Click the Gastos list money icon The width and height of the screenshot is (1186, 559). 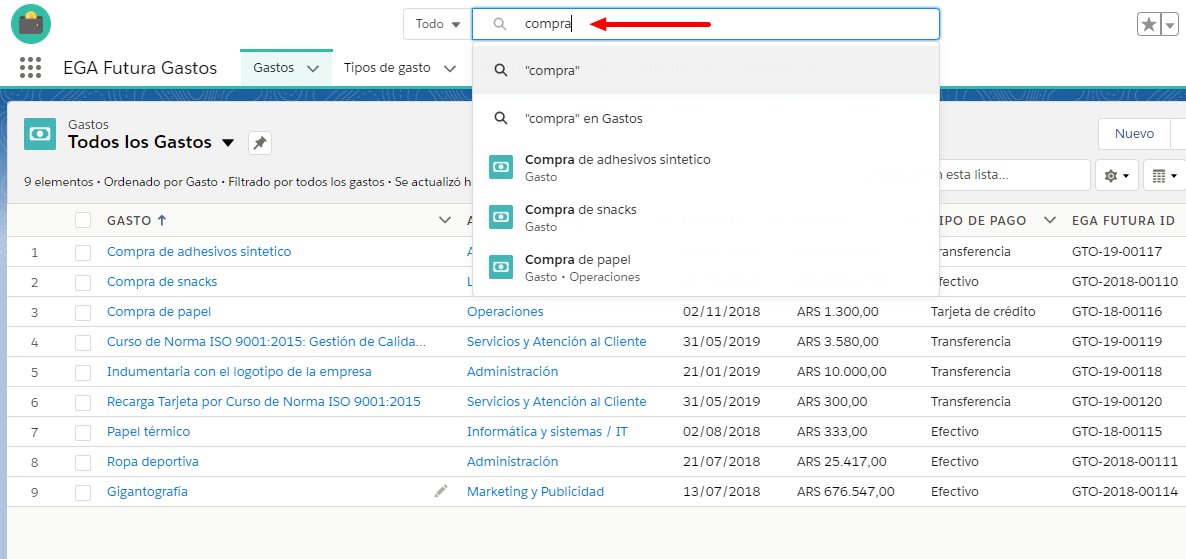(39, 133)
